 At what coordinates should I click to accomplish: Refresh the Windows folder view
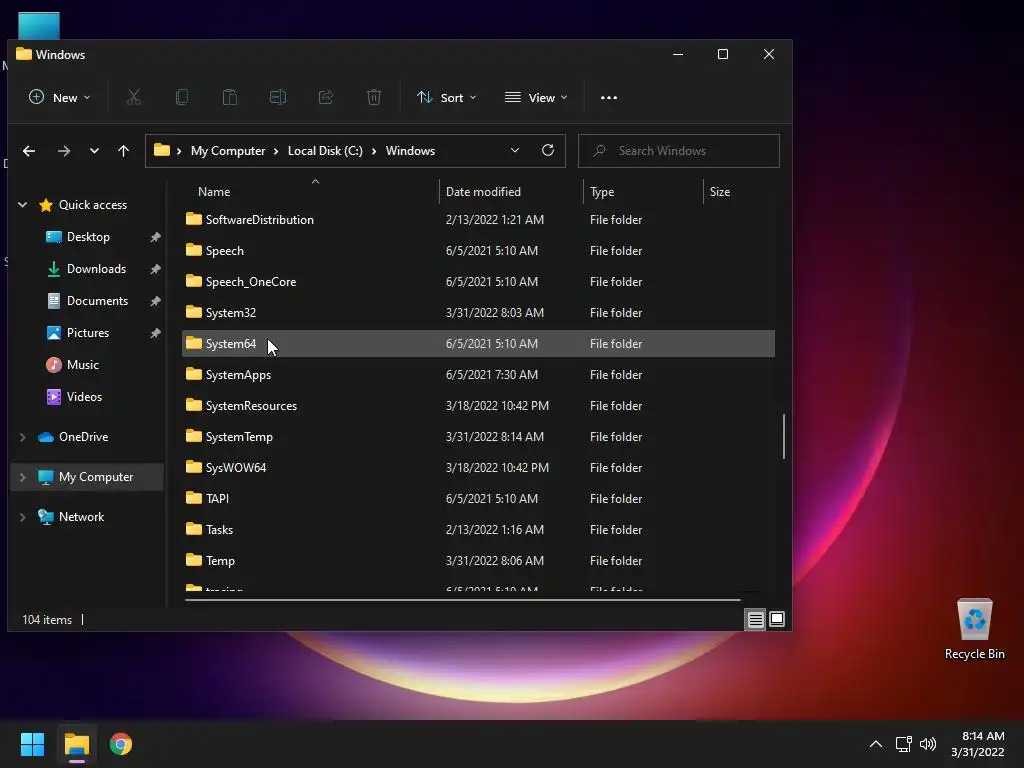point(548,150)
